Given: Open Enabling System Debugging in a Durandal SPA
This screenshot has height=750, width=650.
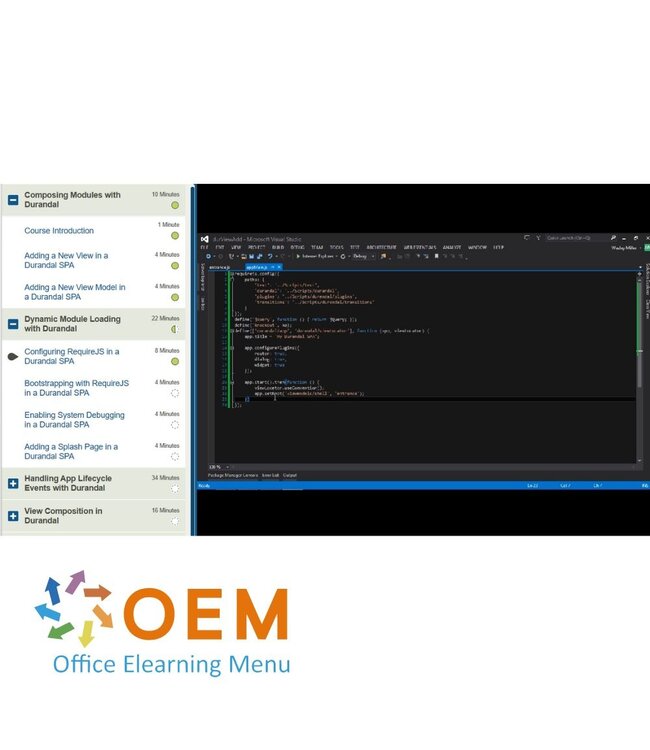Looking at the screenshot, I should click(x=74, y=420).
